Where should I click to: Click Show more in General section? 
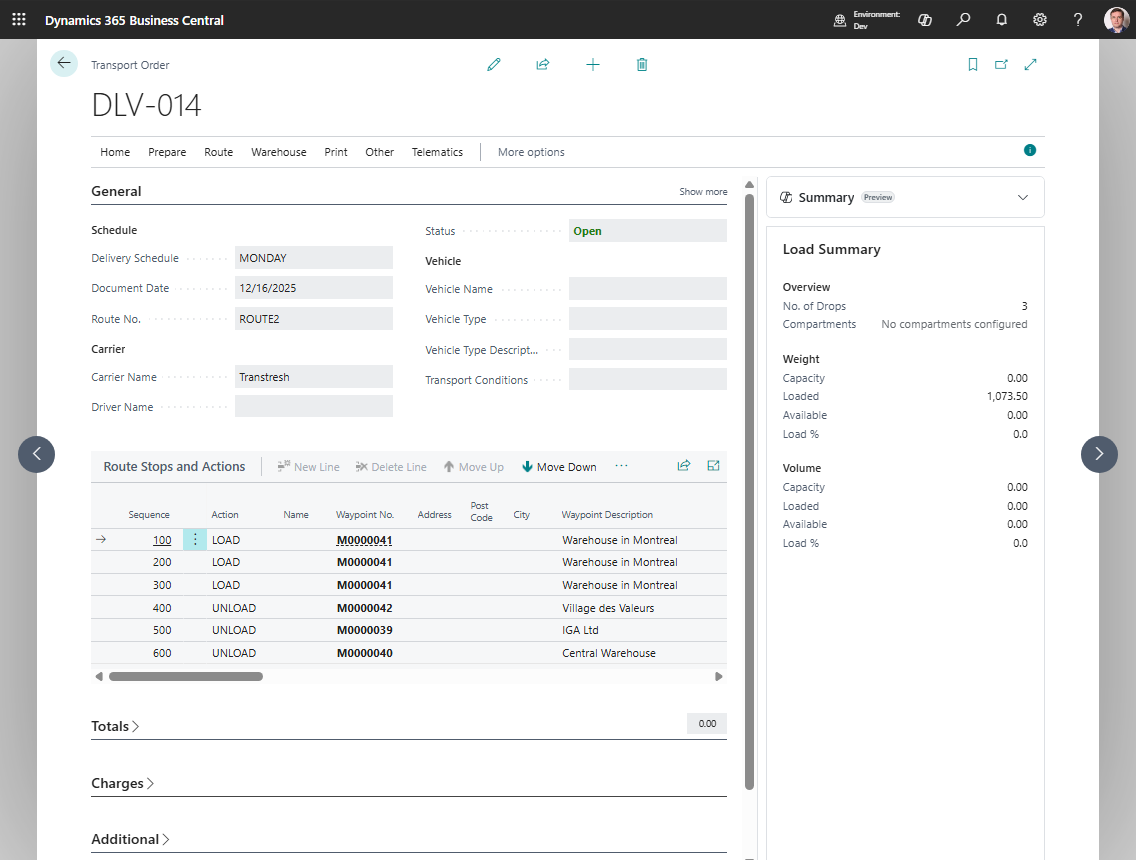(x=703, y=192)
